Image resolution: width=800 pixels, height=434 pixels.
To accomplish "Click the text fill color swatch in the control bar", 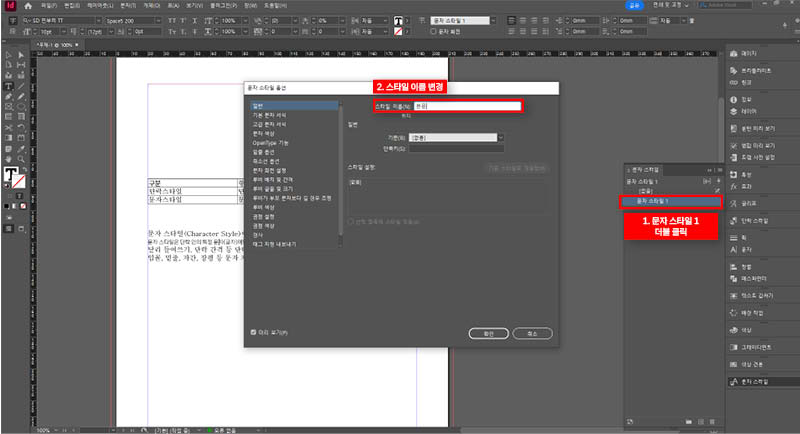I will point(398,20).
